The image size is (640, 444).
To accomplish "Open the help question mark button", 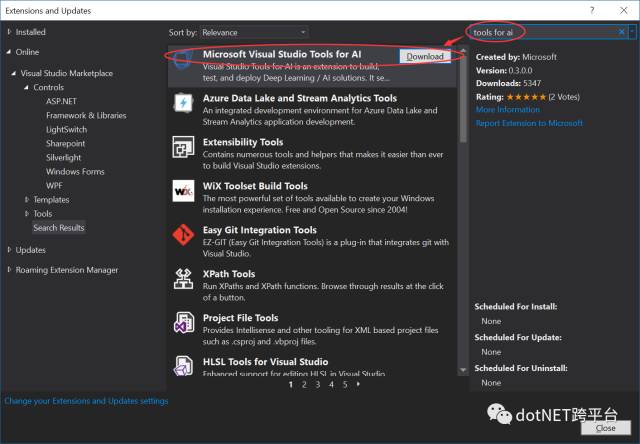I will [592, 11].
